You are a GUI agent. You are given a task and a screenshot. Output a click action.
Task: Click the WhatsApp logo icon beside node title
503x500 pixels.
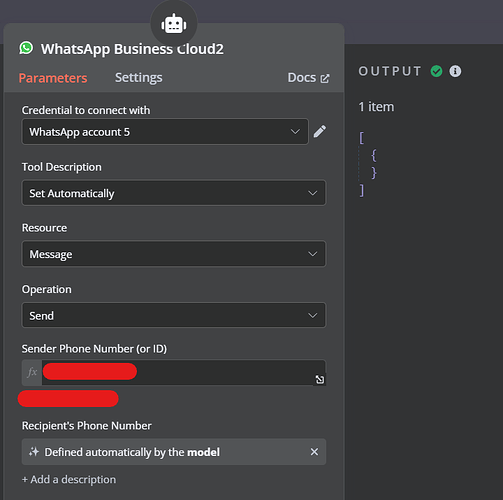pos(26,48)
